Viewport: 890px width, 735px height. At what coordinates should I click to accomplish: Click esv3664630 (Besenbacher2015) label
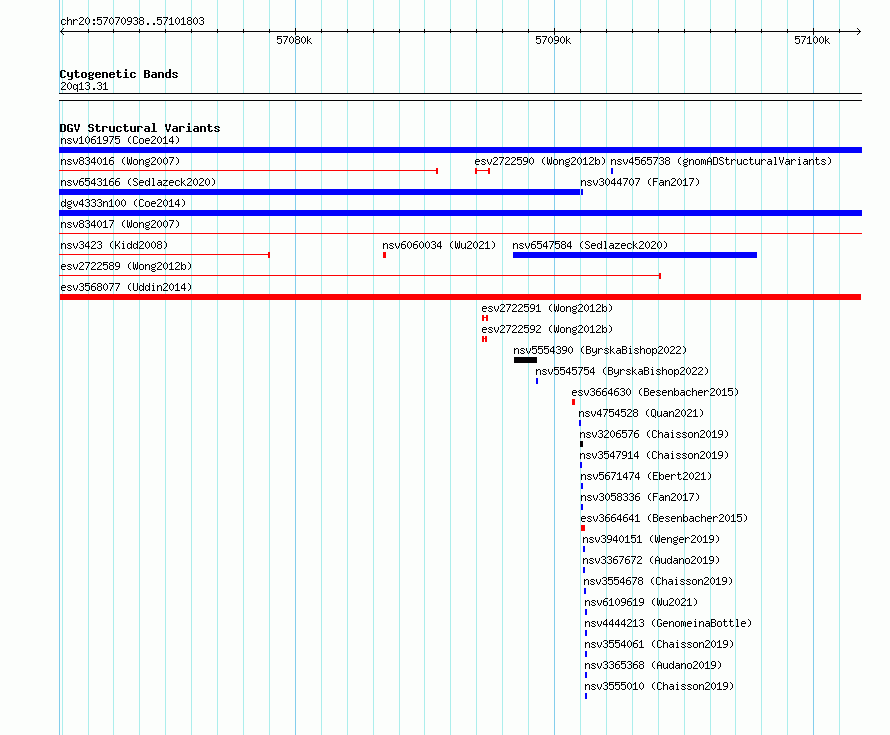(655, 392)
